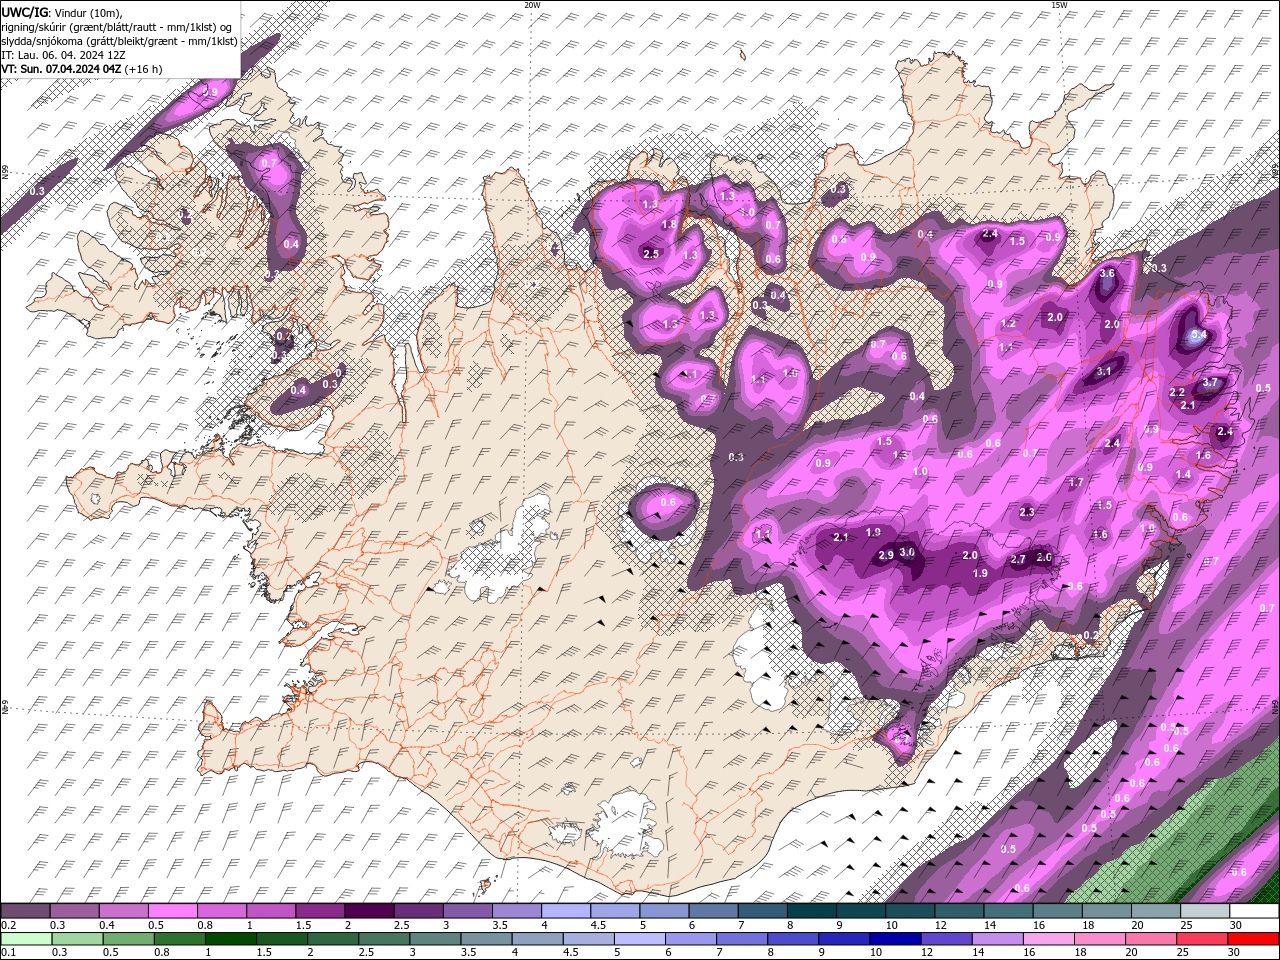Click the deep blue 10 swatch in lower legend row
This screenshot has height=960, width=1280.
point(895,939)
